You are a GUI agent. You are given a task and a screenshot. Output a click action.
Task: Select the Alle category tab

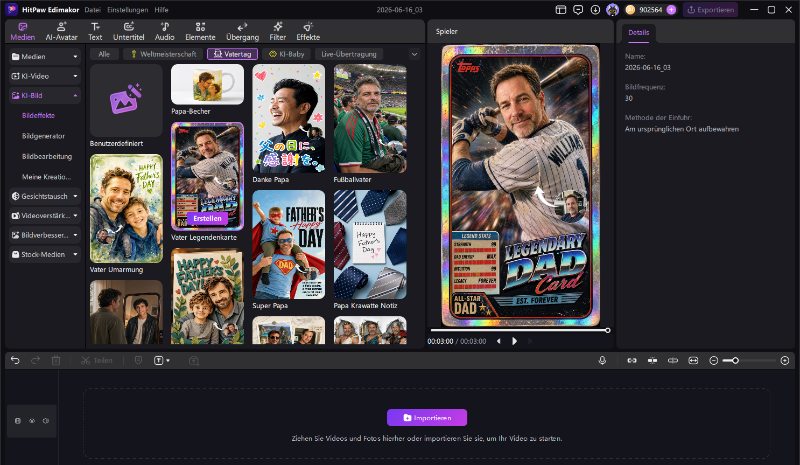click(x=104, y=54)
